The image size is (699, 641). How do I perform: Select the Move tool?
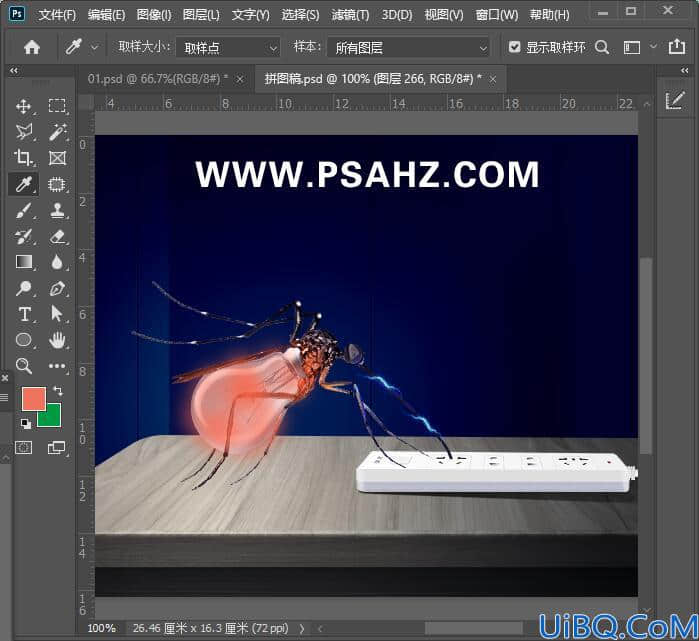click(24, 106)
